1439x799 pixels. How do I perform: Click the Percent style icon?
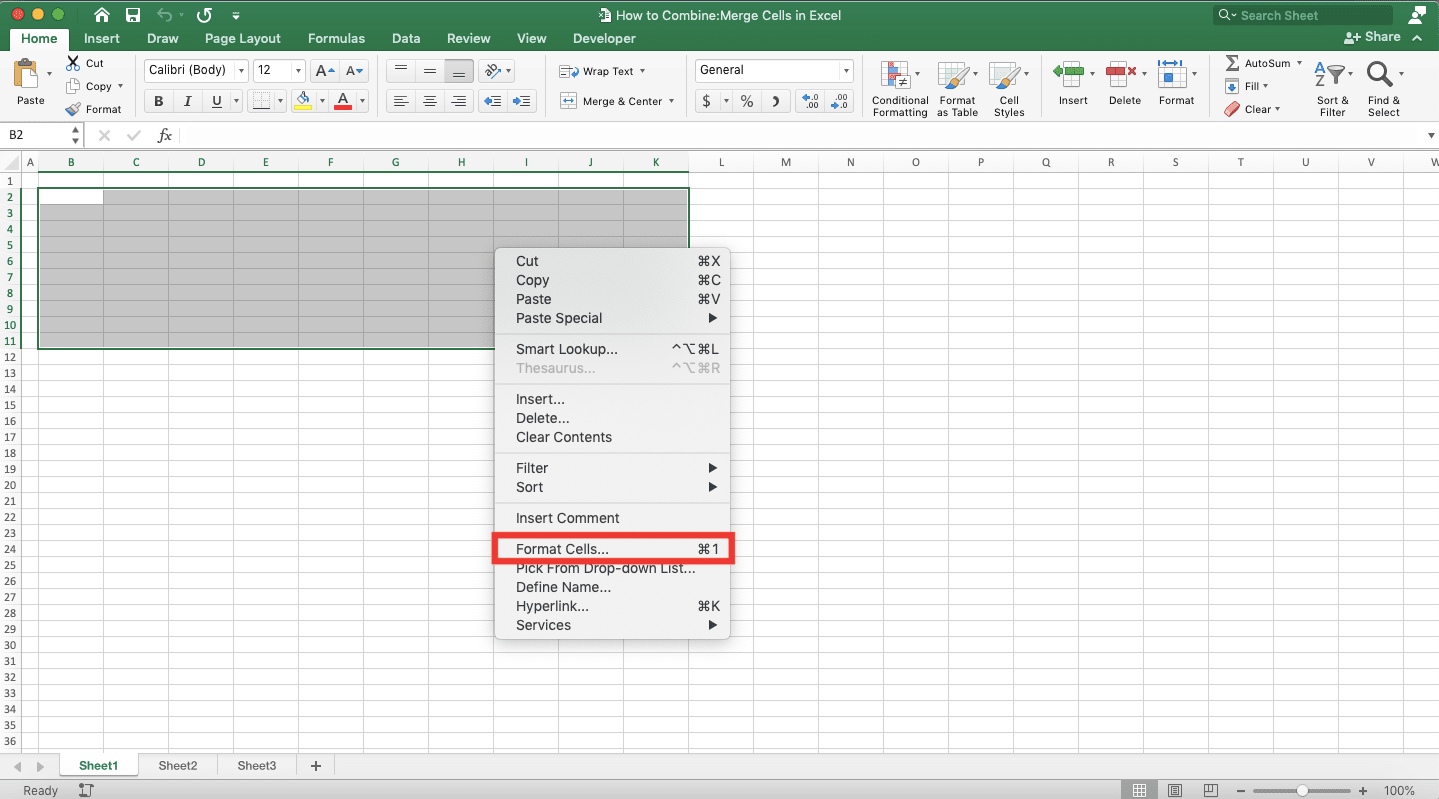[745, 100]
